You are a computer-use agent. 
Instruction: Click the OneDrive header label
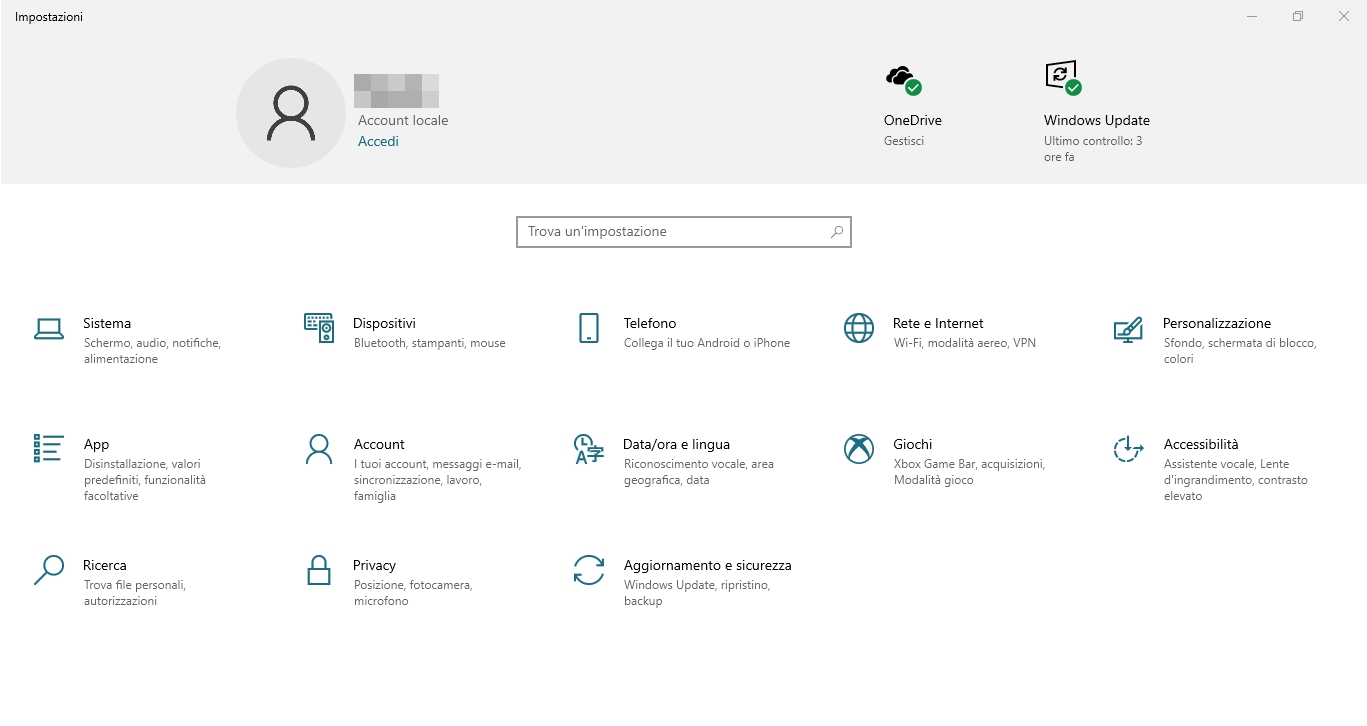pos(913,120)
